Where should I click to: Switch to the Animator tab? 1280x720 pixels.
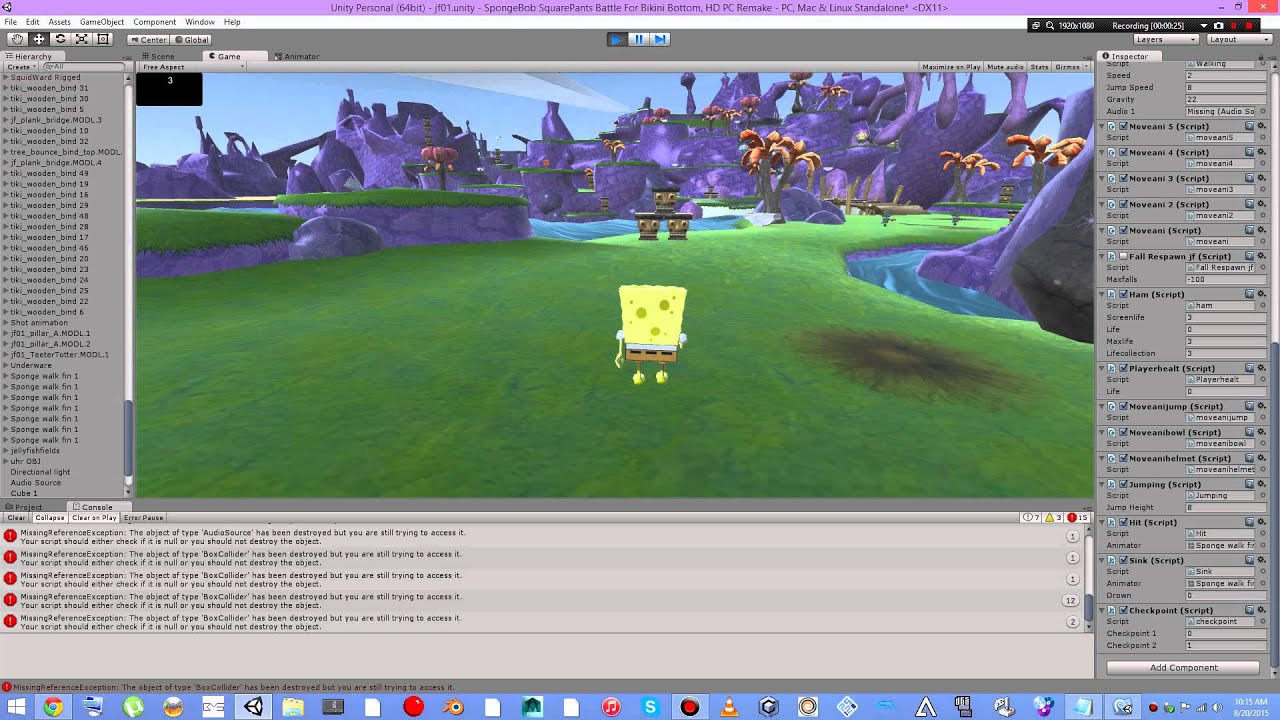pos(298,56)
